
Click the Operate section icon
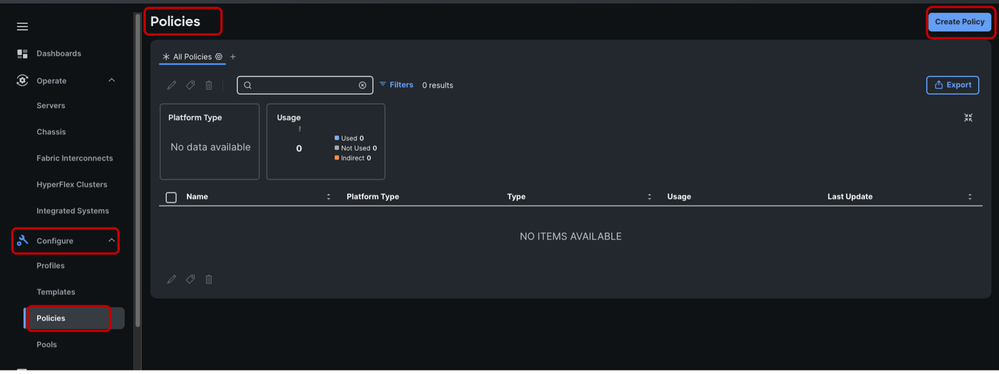(x=22, y=80)
